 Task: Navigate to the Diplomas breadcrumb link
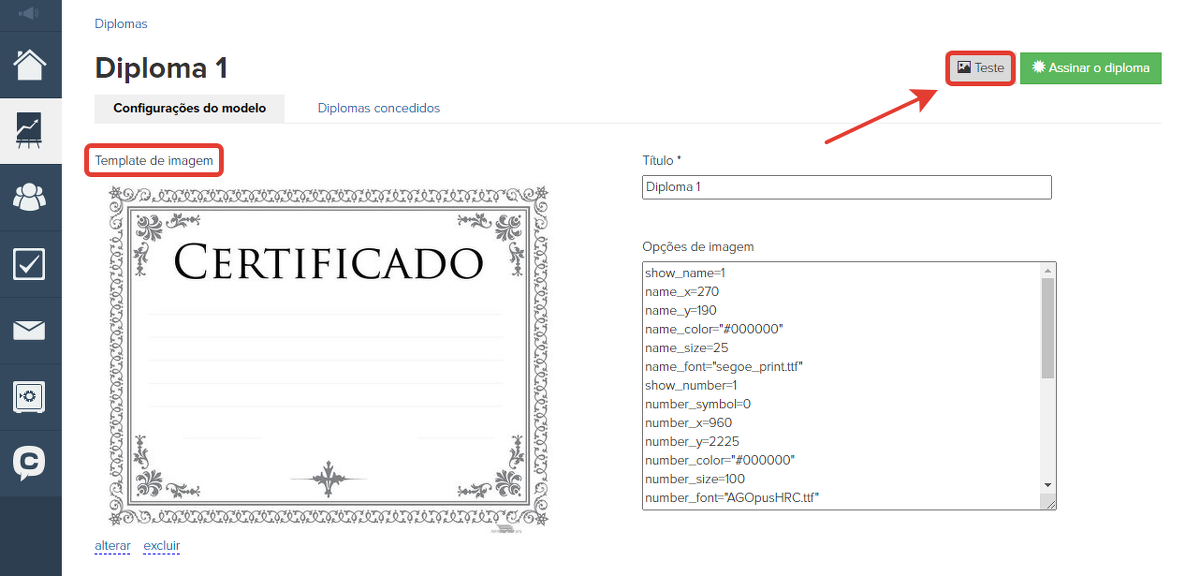coord(120,23)
